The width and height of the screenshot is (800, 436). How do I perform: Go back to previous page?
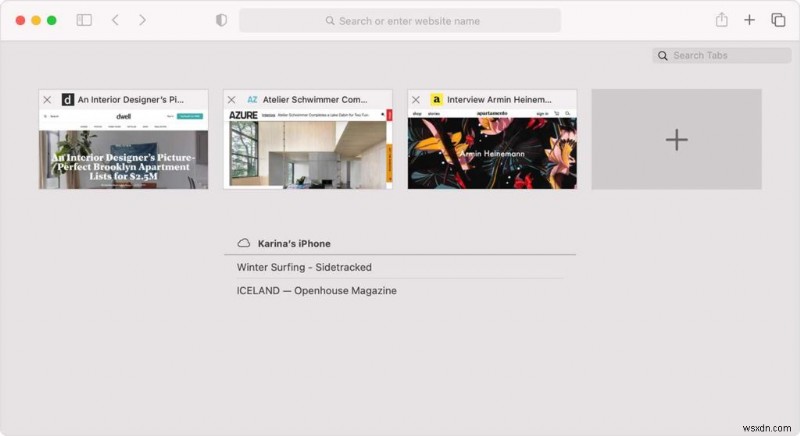tap(115, 20)
